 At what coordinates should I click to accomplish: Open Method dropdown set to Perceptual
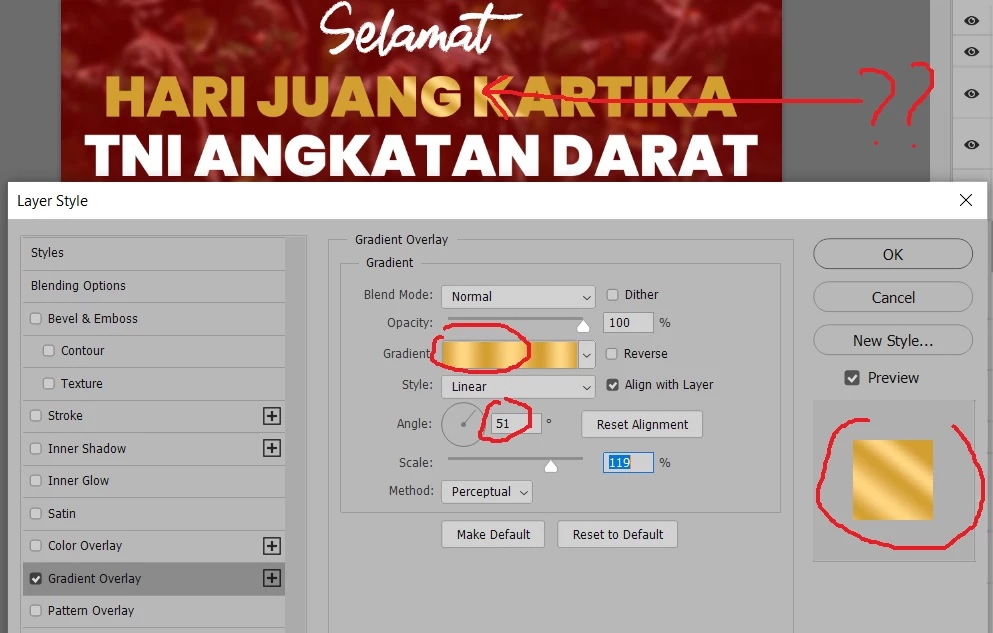[x=486, y=492]
